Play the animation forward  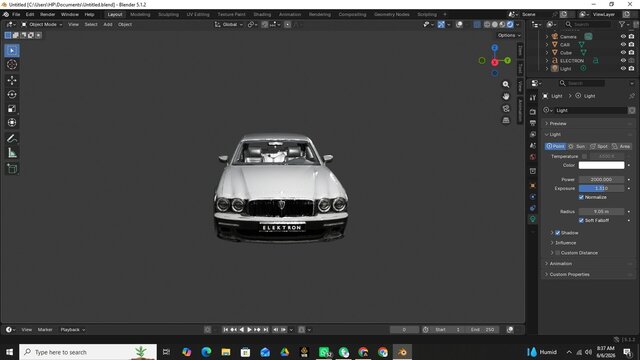coord(249,329)
